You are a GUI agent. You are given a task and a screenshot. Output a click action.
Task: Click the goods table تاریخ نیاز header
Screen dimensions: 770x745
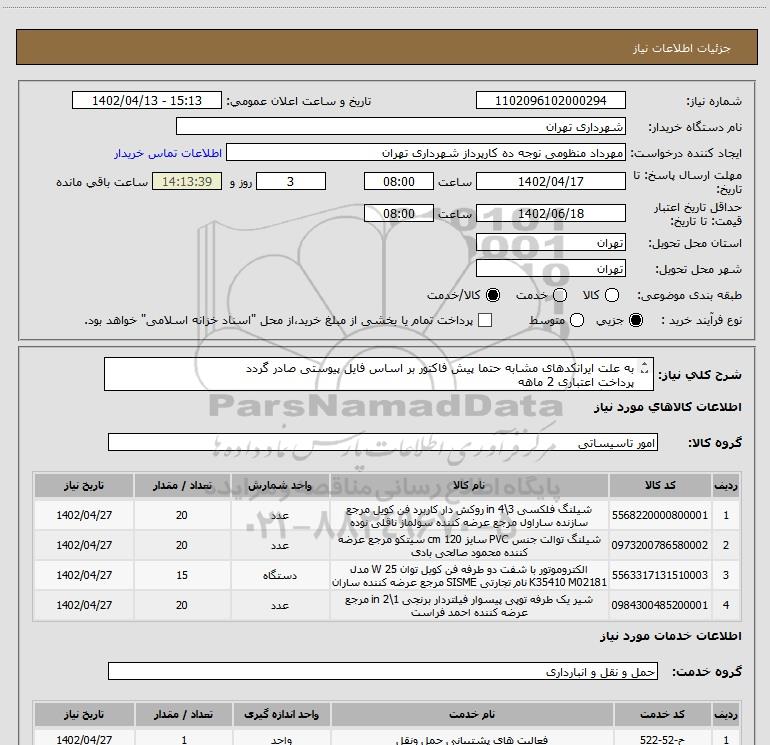(x=84, y=485)
